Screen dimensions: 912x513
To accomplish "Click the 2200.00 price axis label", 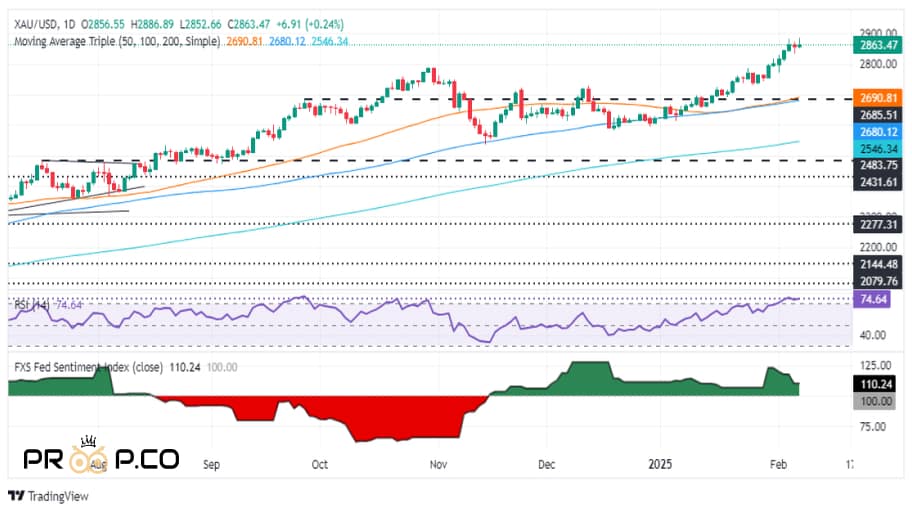I will [x=878, y=247].
